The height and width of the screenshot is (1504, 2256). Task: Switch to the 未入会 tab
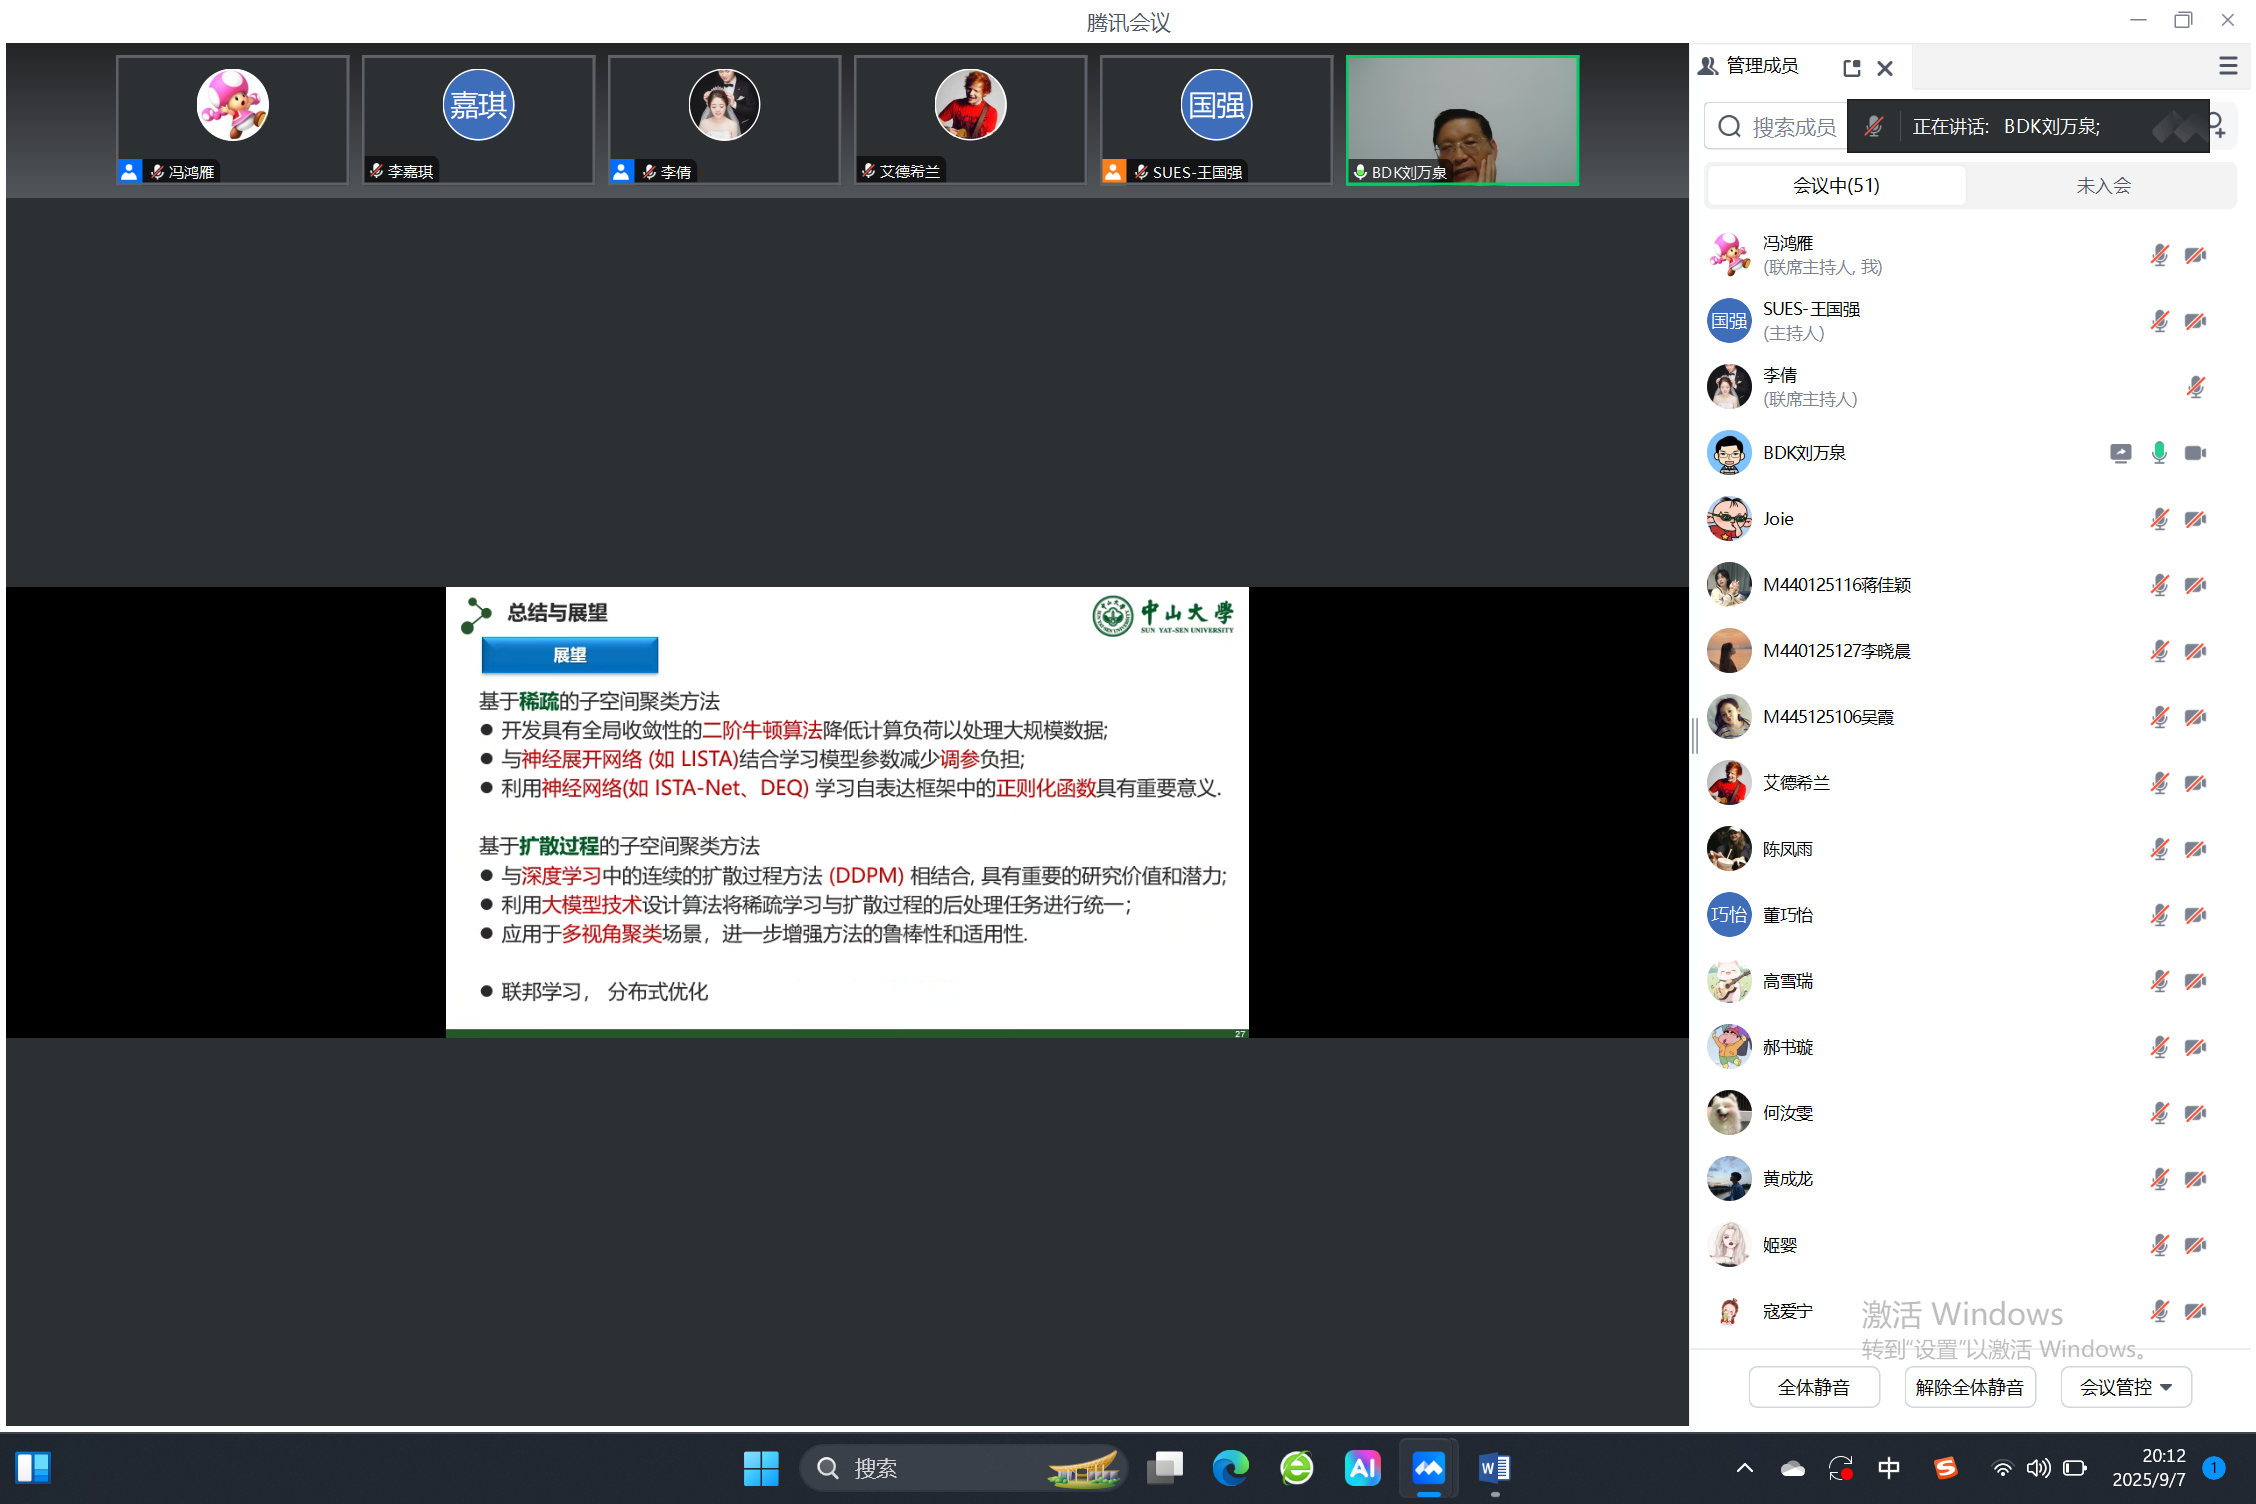point(2103,186)
